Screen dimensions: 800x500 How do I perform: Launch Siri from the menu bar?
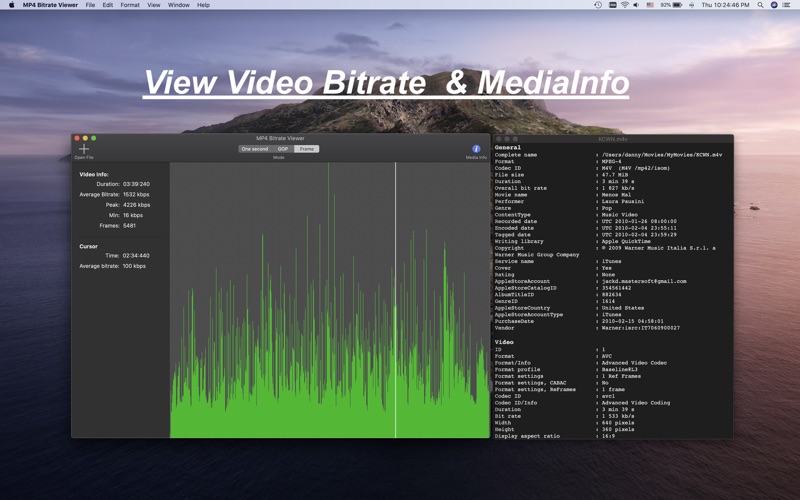click(773, 5)
